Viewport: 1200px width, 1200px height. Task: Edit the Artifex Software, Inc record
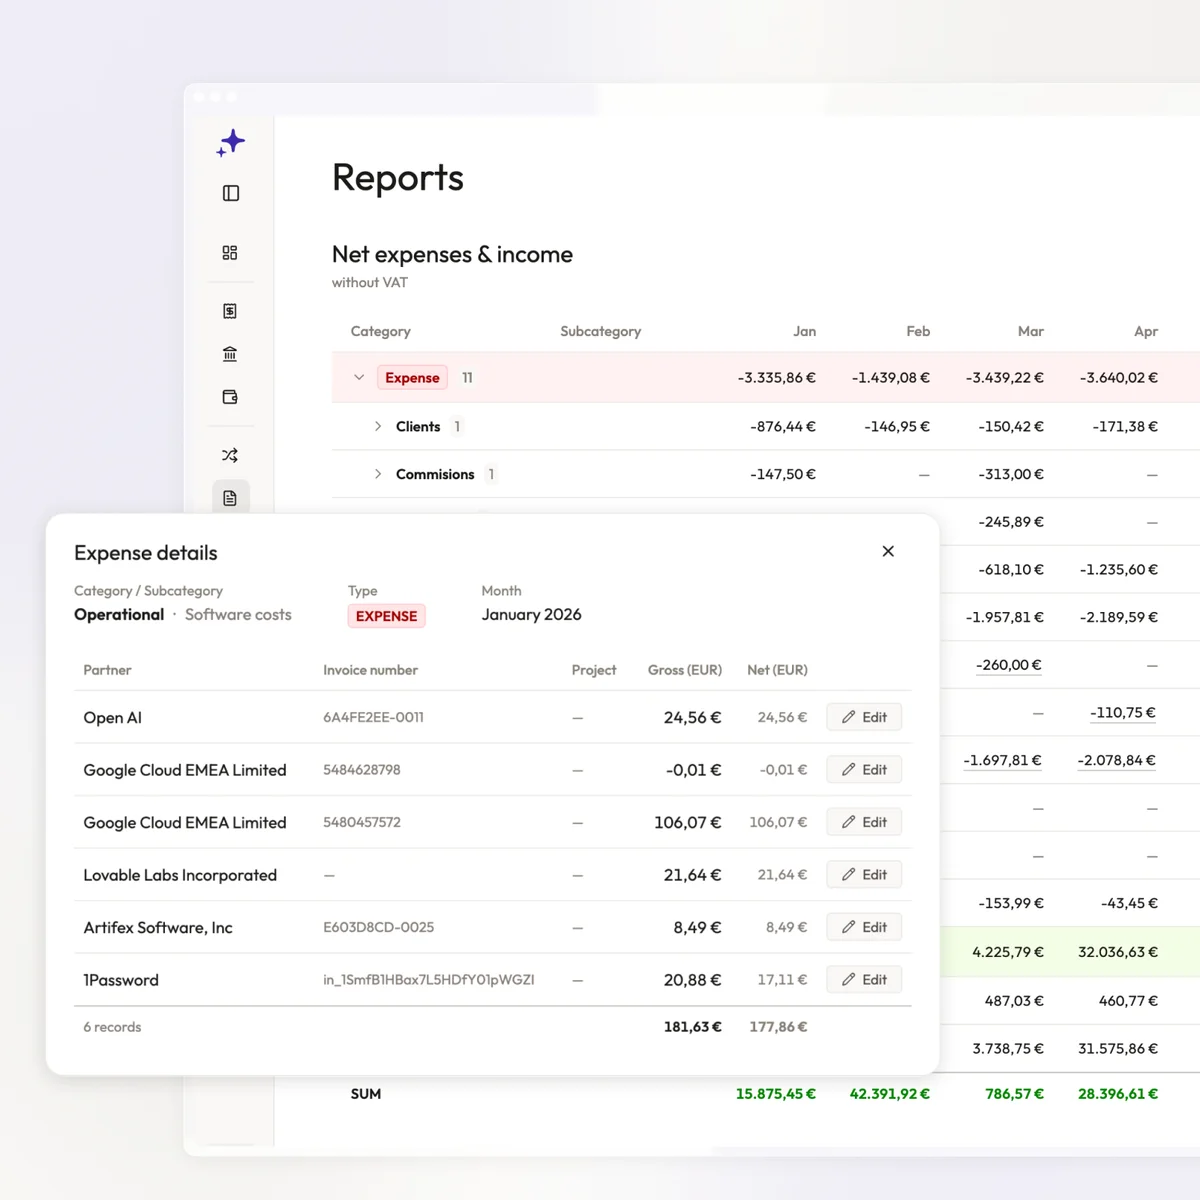coord(864,927)
